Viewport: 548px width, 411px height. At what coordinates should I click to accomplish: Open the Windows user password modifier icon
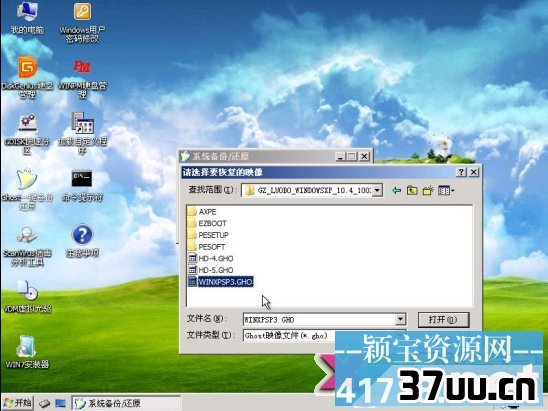tap(82, 22)
